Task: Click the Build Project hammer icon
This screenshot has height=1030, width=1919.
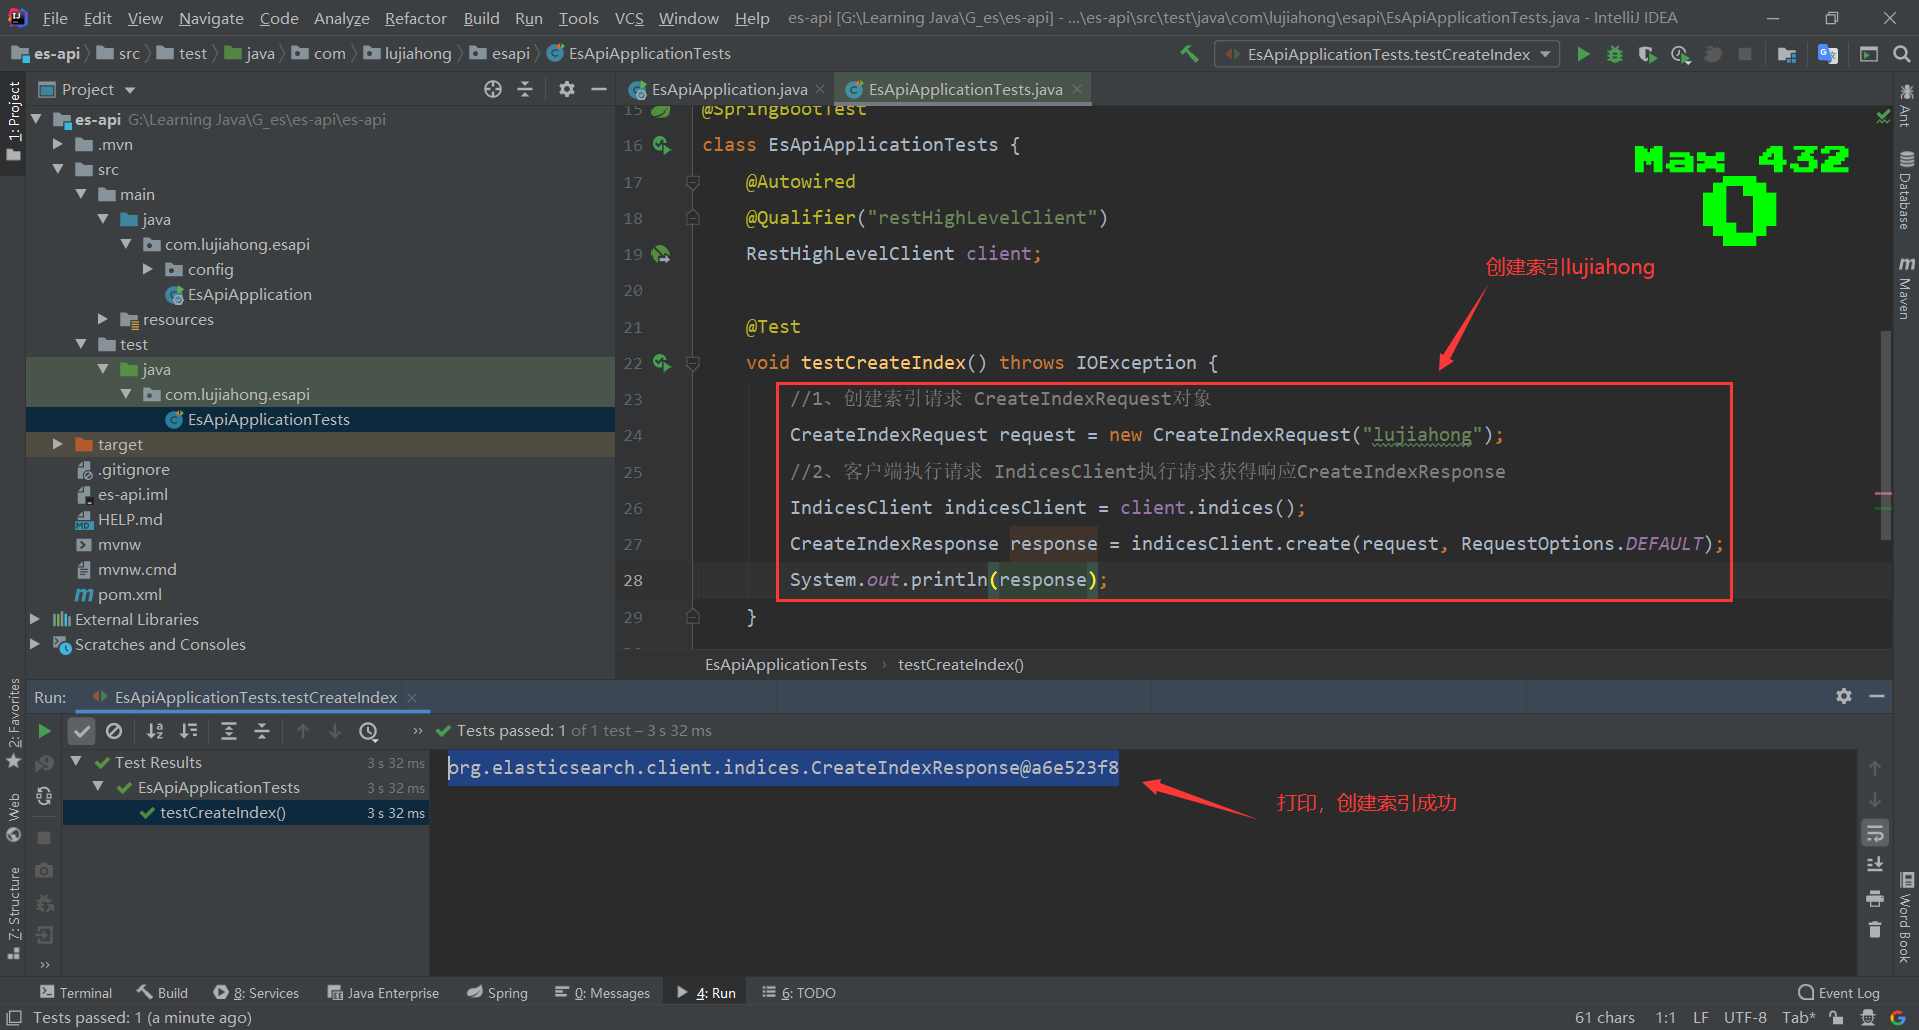Action: 1189,54
